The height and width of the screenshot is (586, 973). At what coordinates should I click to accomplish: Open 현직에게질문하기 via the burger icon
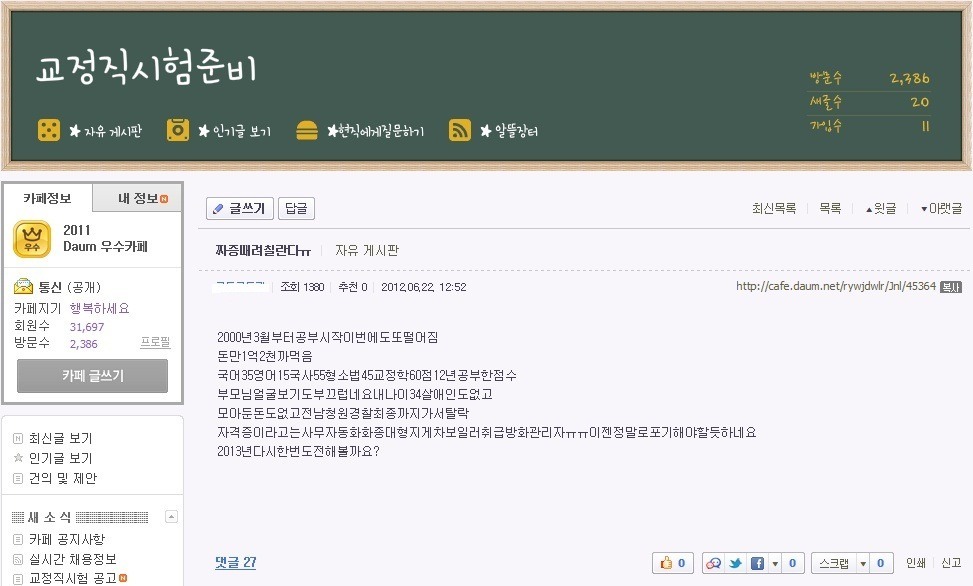307,129
